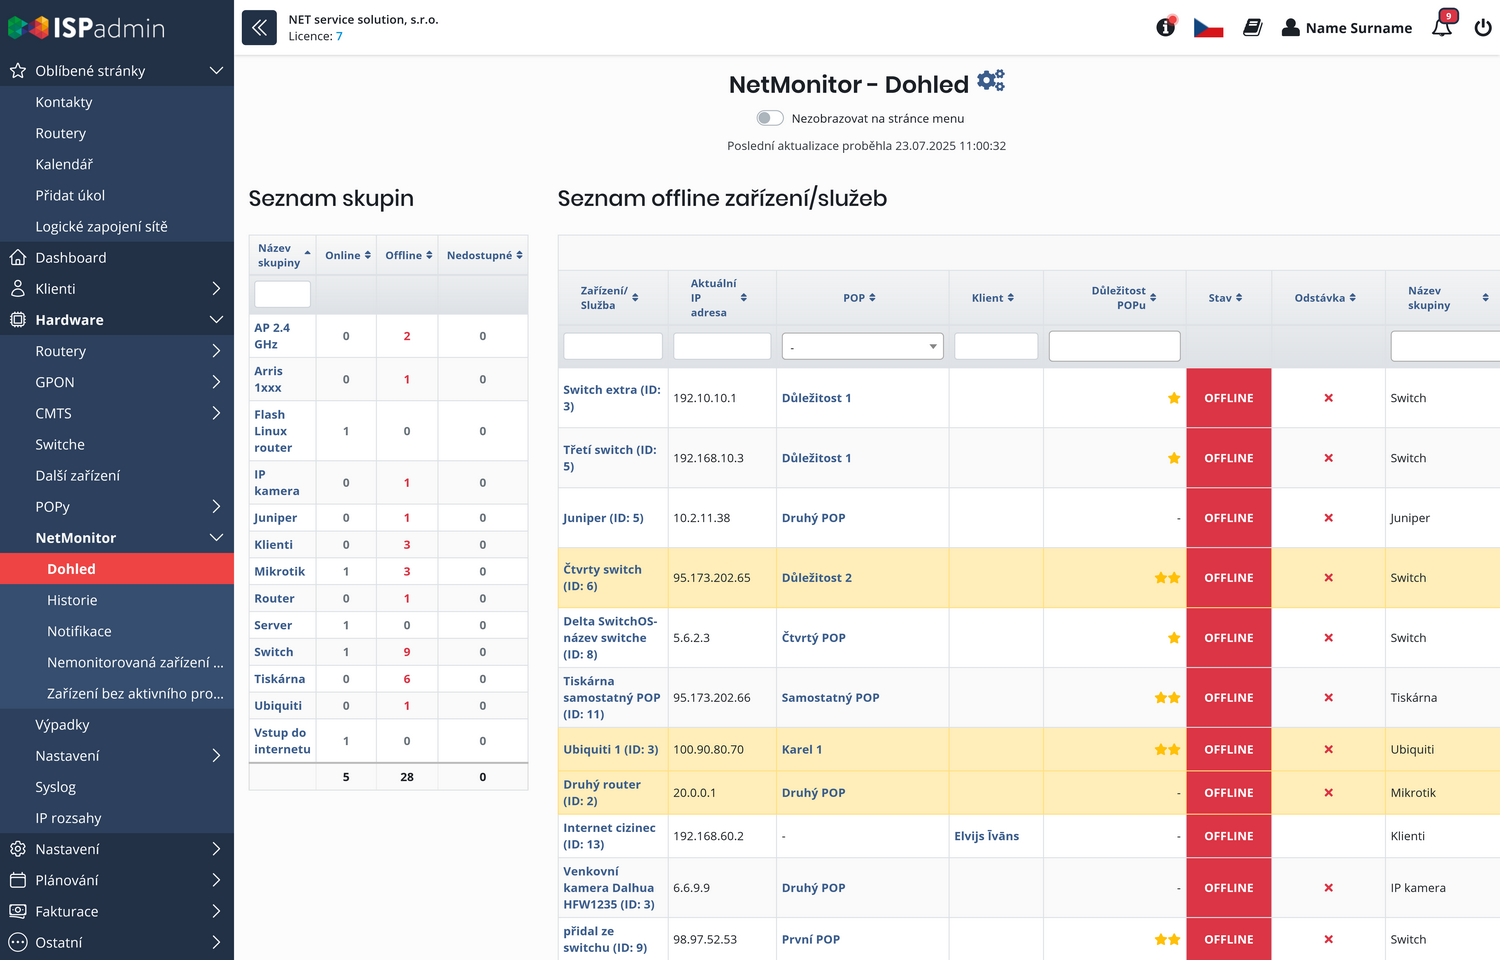
Task: Click red X in Switch extra row
Action: (1328, 398)
